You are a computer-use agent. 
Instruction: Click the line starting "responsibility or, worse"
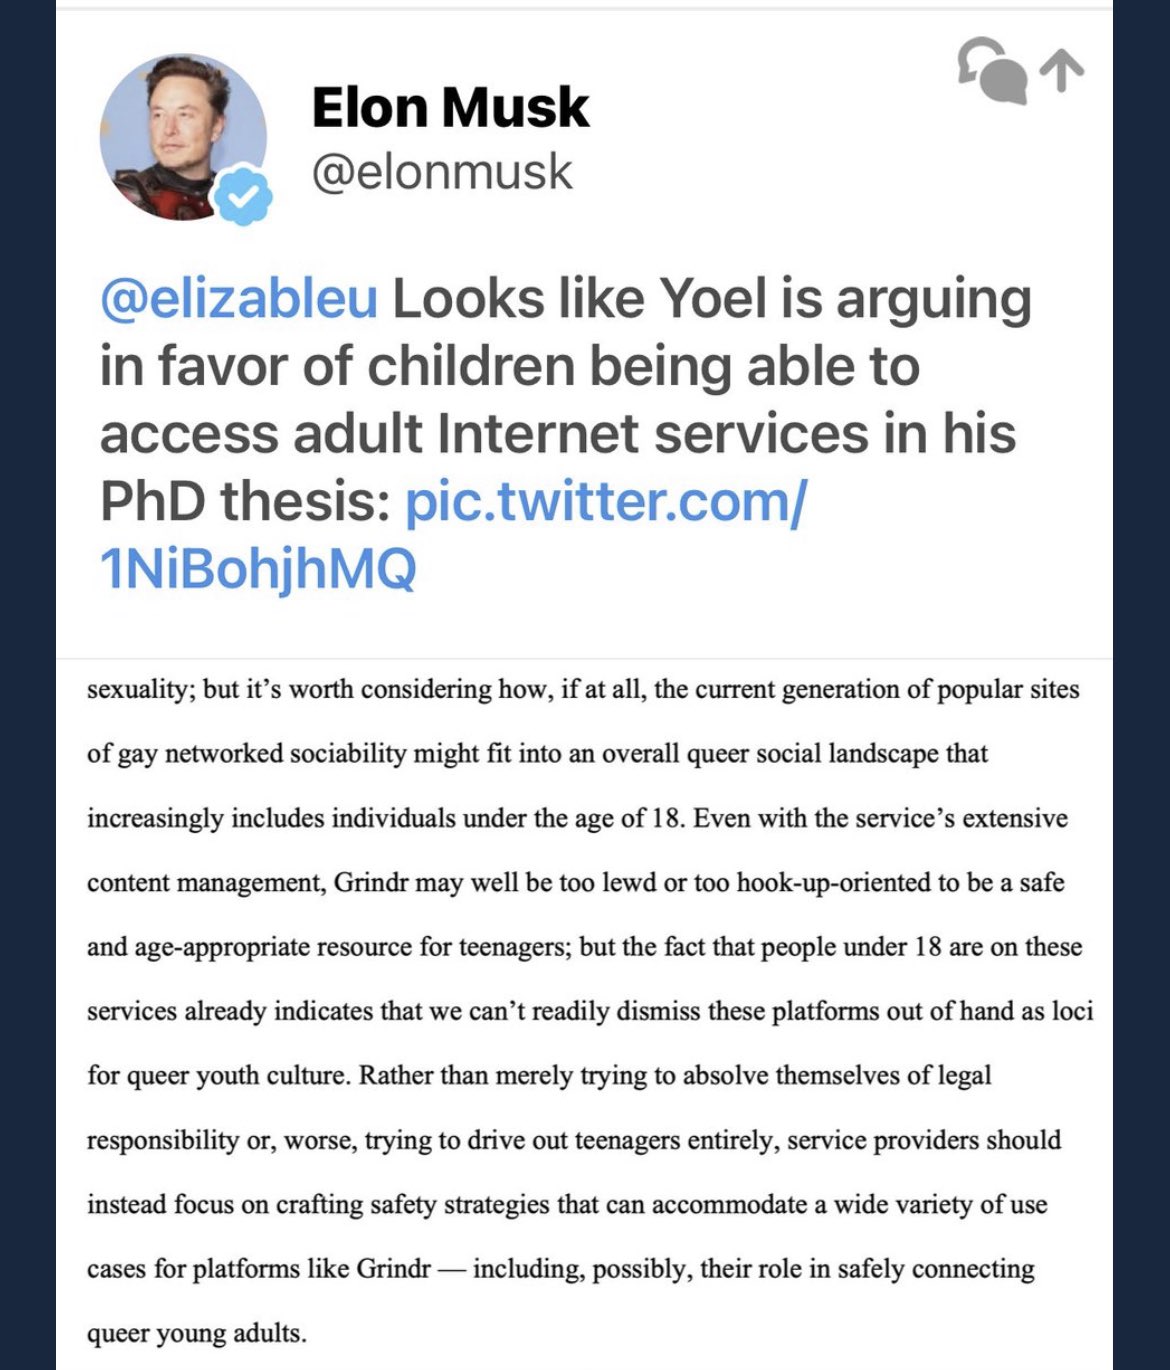[573, 1140]
